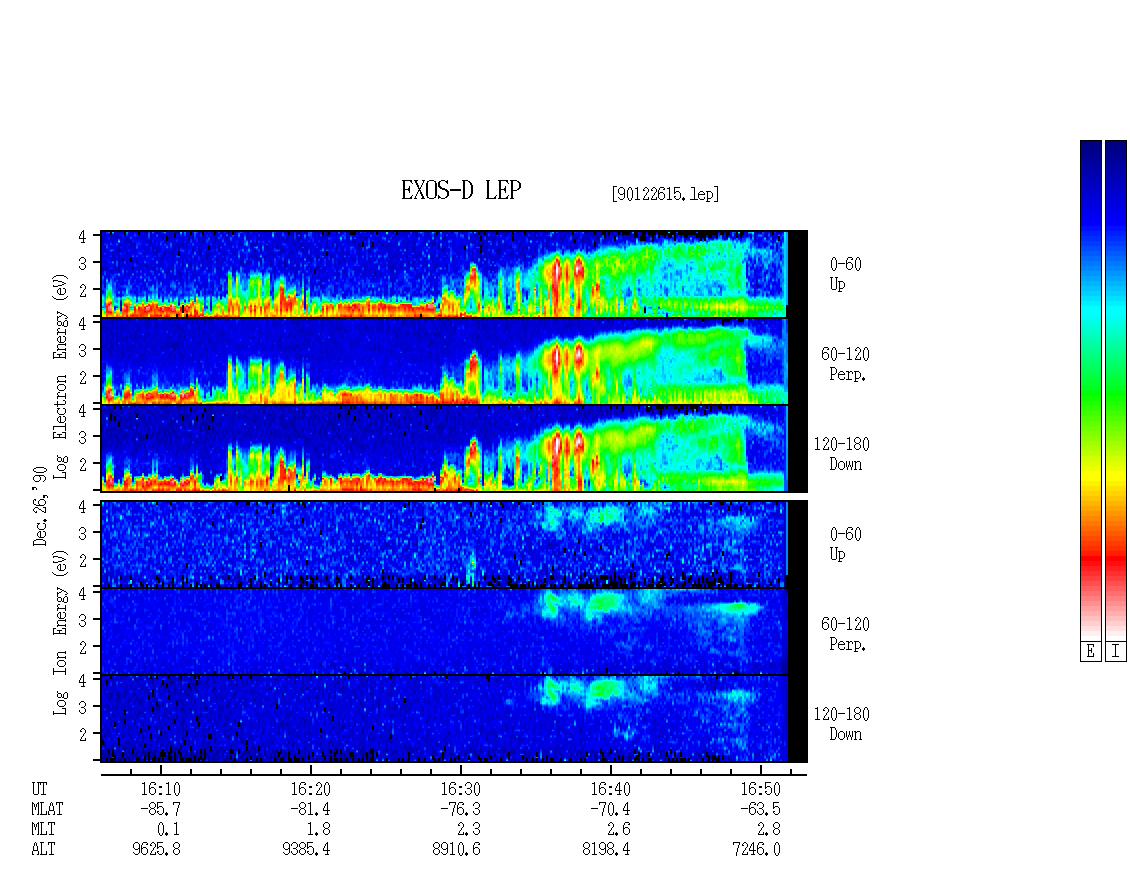Screen dimensions: 1130x875
Task: Click the Dec. 26, '90 date label
Action: pos(40,506)
